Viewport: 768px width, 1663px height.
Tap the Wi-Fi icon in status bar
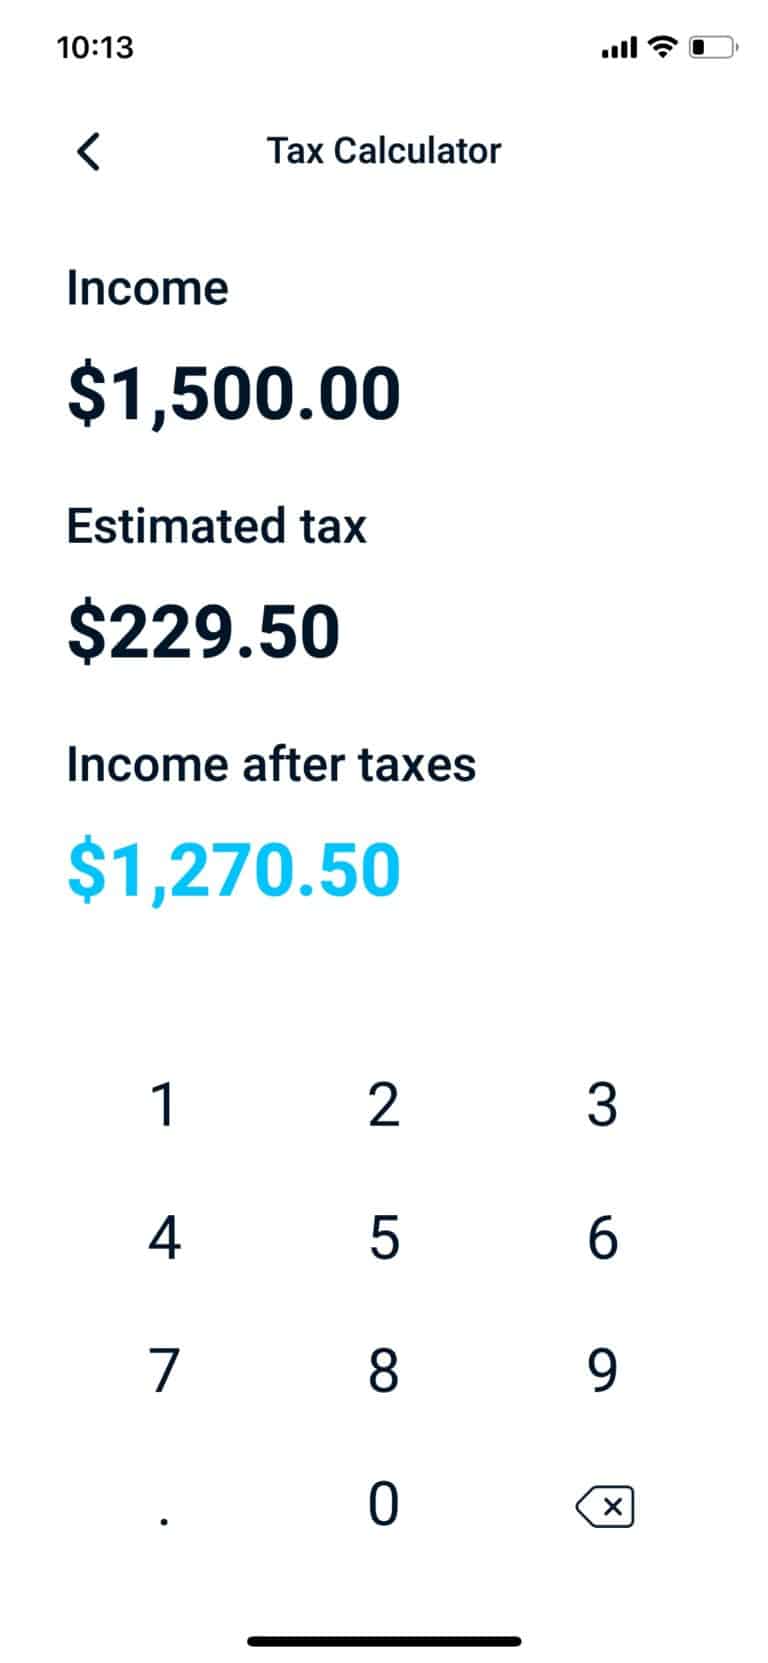tap(661, 46)
